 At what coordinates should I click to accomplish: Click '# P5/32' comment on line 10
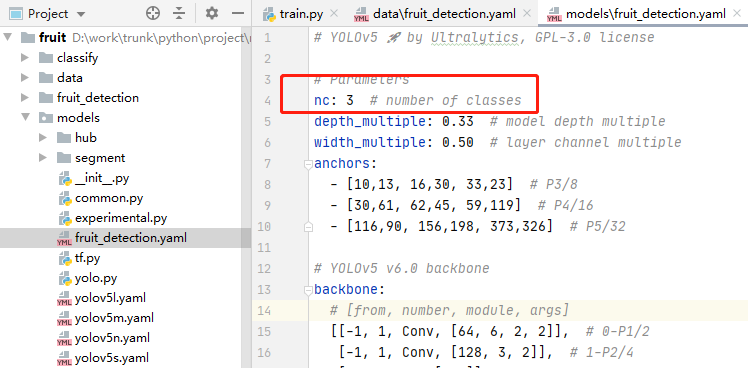pos(597,227)
